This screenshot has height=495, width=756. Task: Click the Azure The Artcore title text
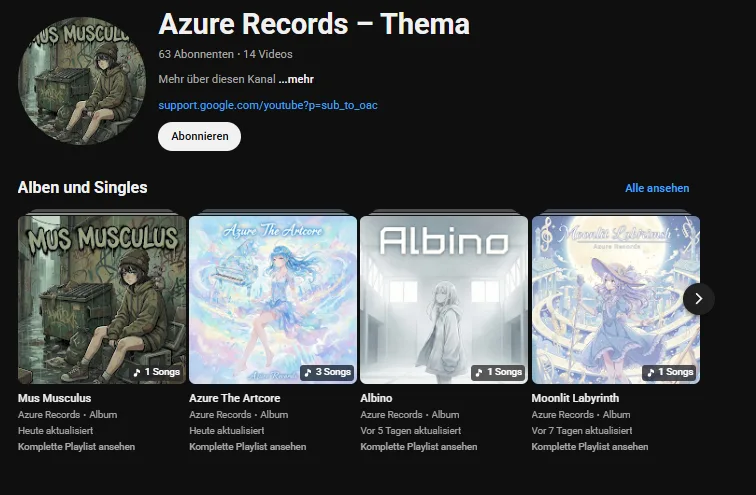tap(234, 398)
